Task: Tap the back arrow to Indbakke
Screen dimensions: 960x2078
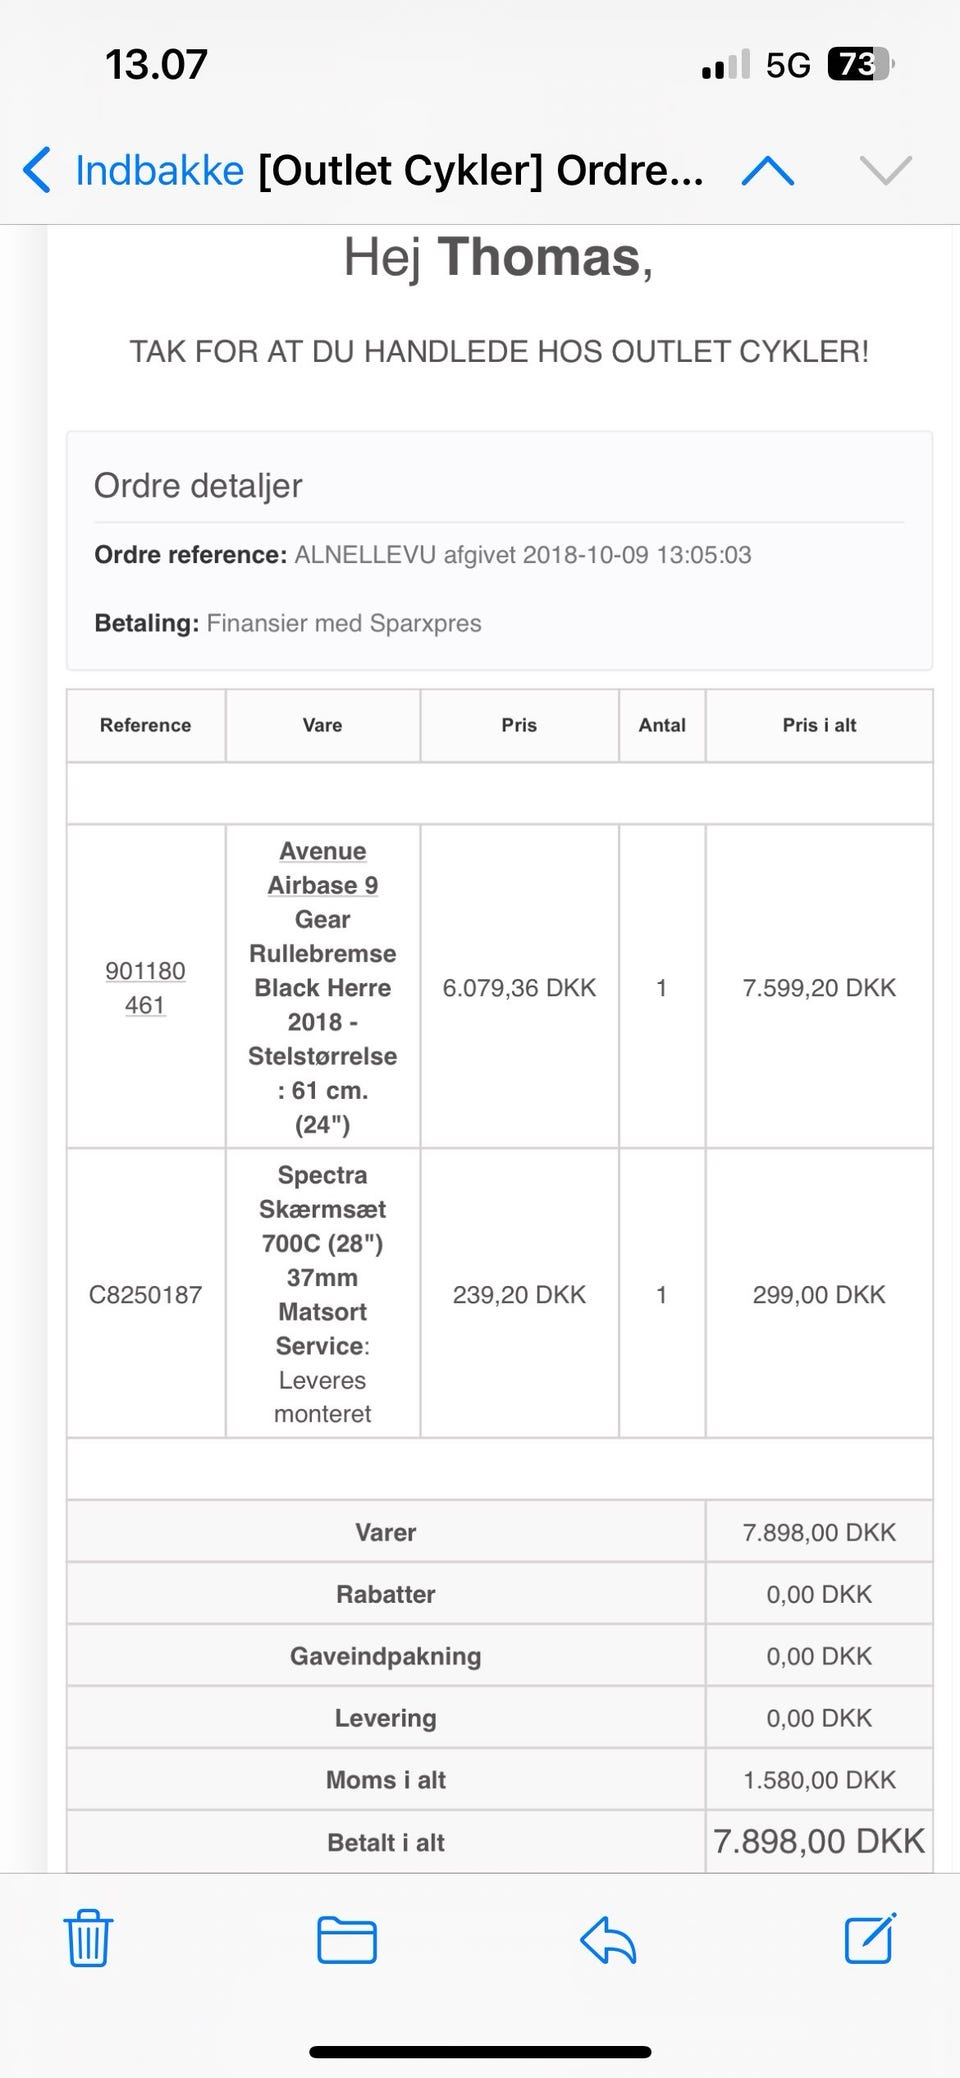Action: point(37,170)
